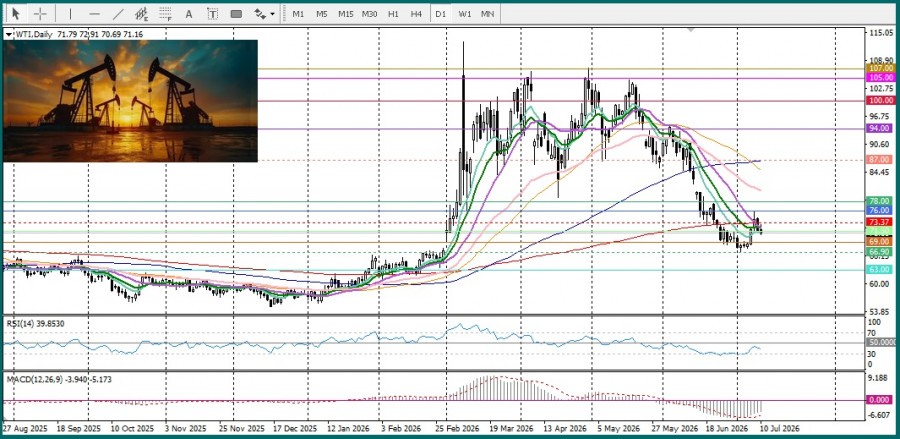Switch chart to M5 timeframe

[321, 13]
